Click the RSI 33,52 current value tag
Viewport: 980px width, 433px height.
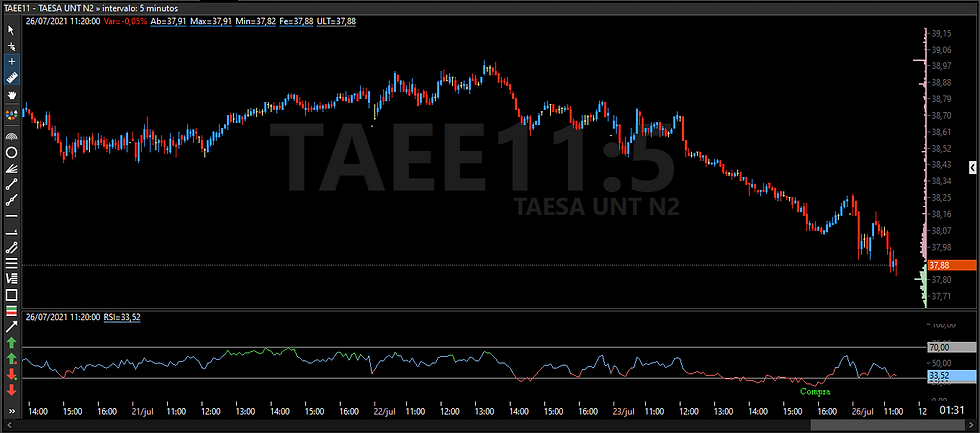pos(952,376)
